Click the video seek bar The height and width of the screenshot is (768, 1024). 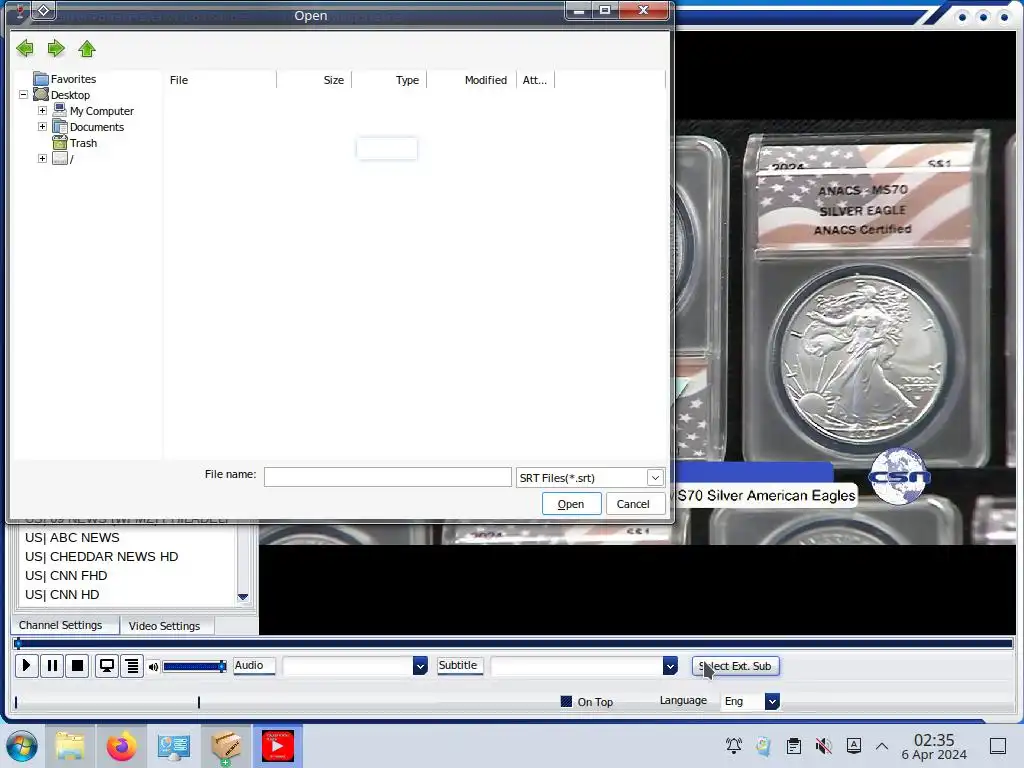pyautogui.click(x=513, y=644)
